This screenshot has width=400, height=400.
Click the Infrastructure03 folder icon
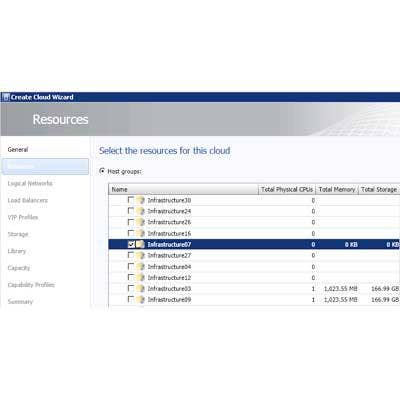click(x=140, y=289)
